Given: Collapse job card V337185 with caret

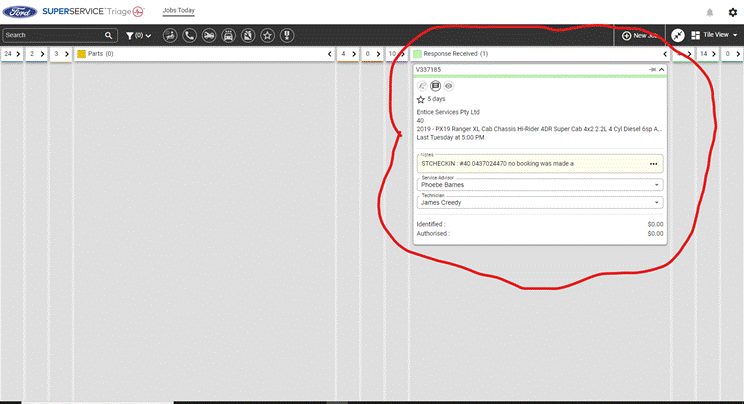Looking at the screenshot, I should (x=661, y=70).
